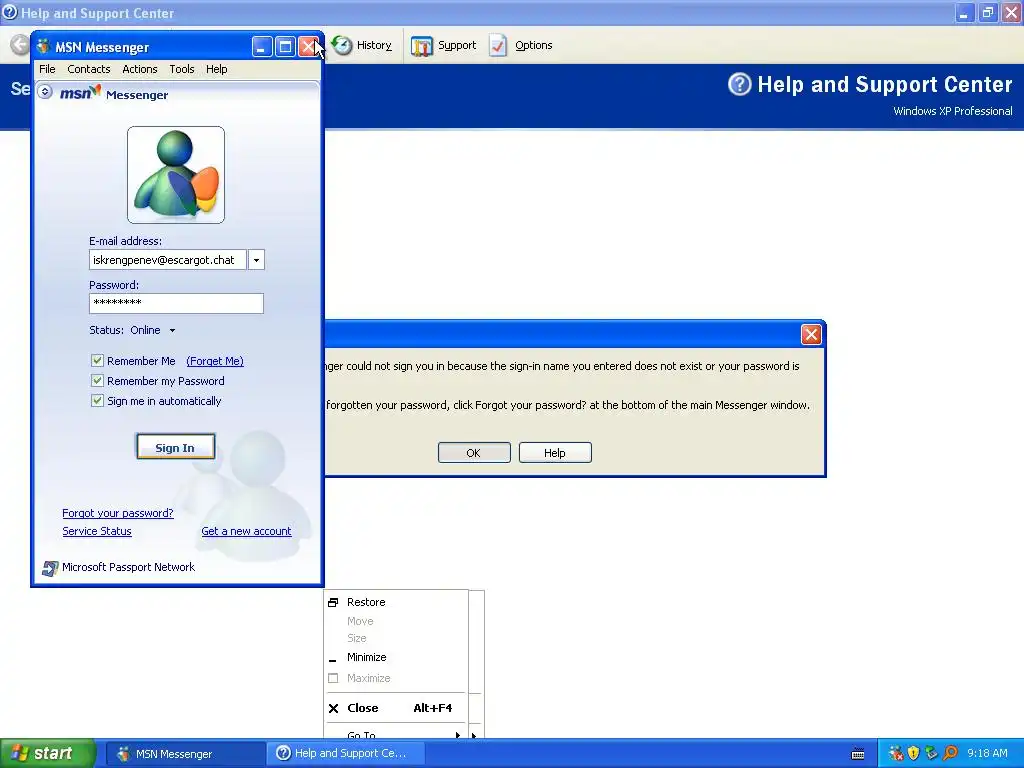
Task: Close the MSN Messenger window
Action: [x=308, y=46]
